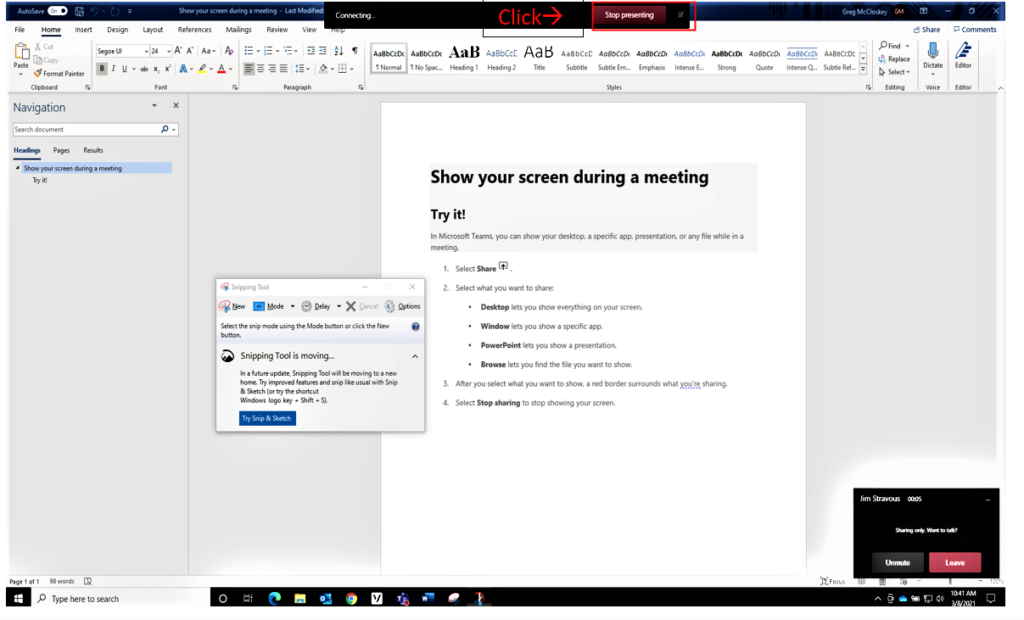Click Leave in the Teams call window
Viewport: 1024px width, 620px height.
tap(955, 563)
